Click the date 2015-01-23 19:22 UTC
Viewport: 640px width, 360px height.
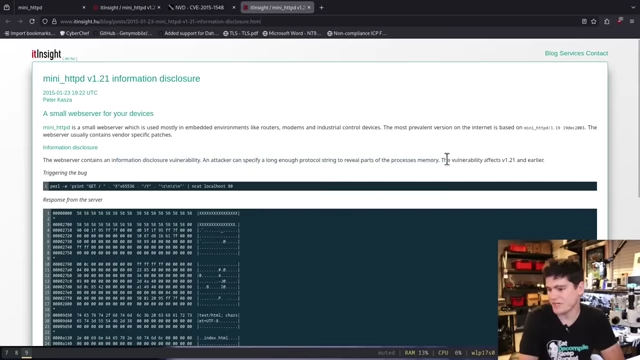click(x=70, y=93)
